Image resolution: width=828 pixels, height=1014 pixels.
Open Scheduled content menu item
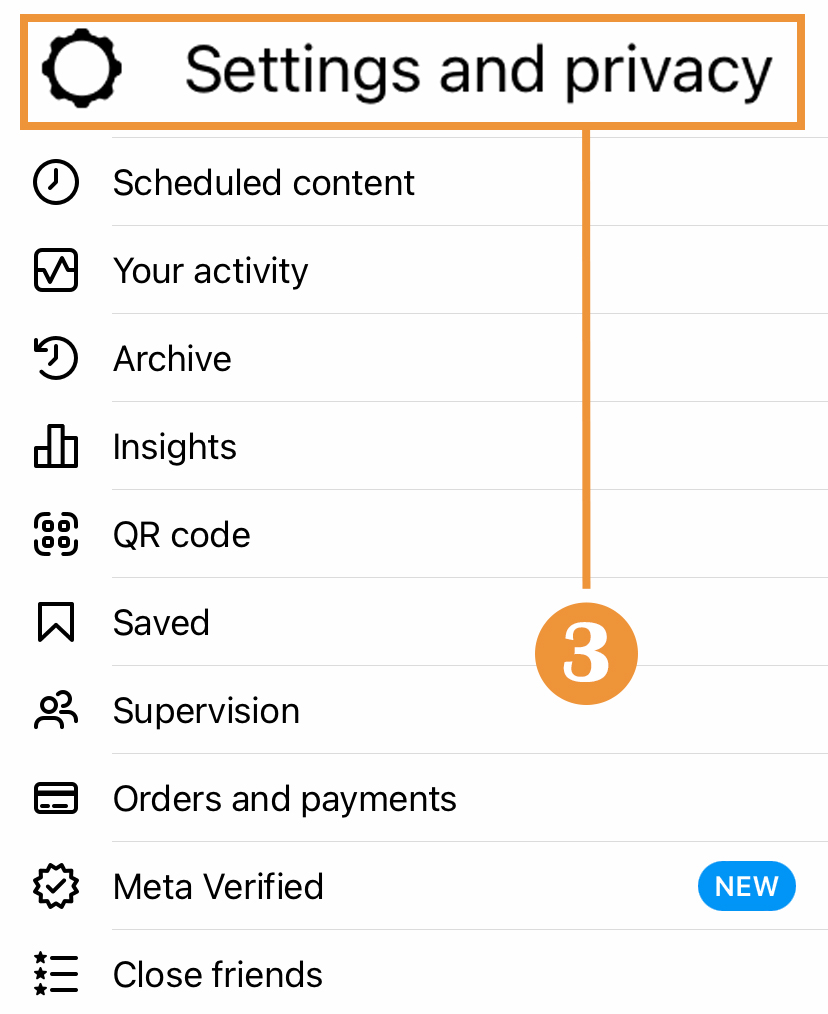[264, 183]
